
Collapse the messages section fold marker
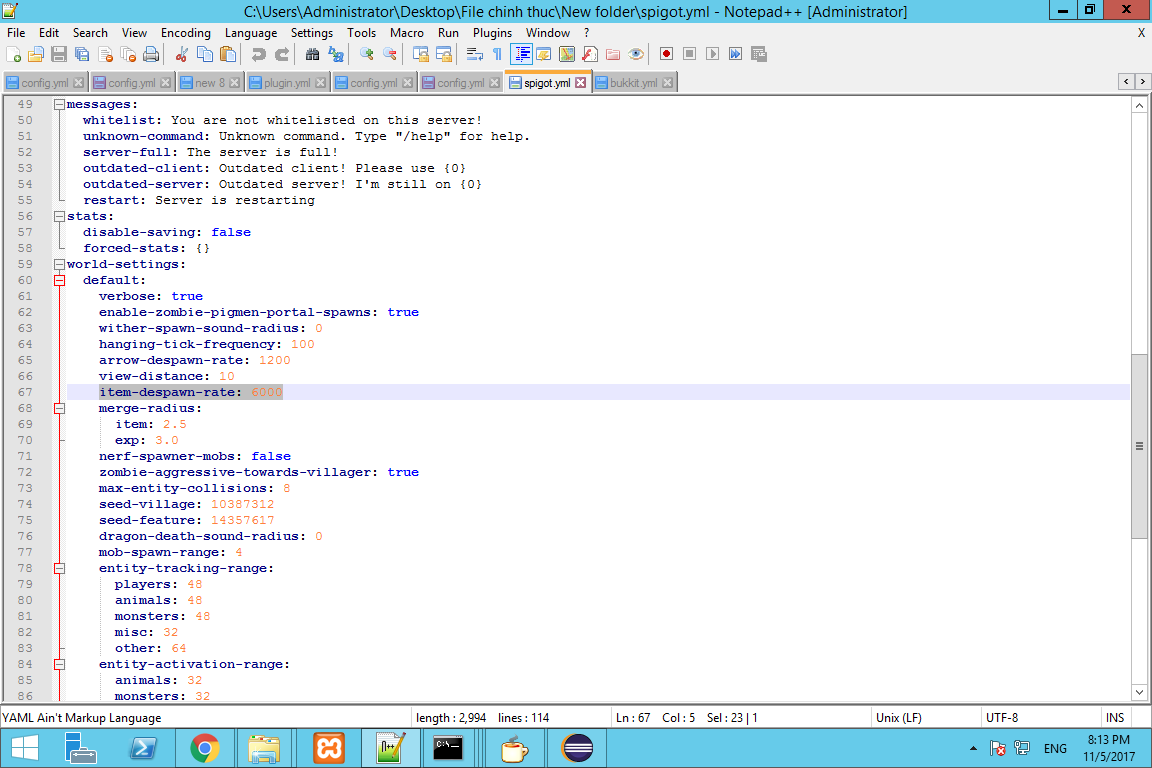coord(59,104)
